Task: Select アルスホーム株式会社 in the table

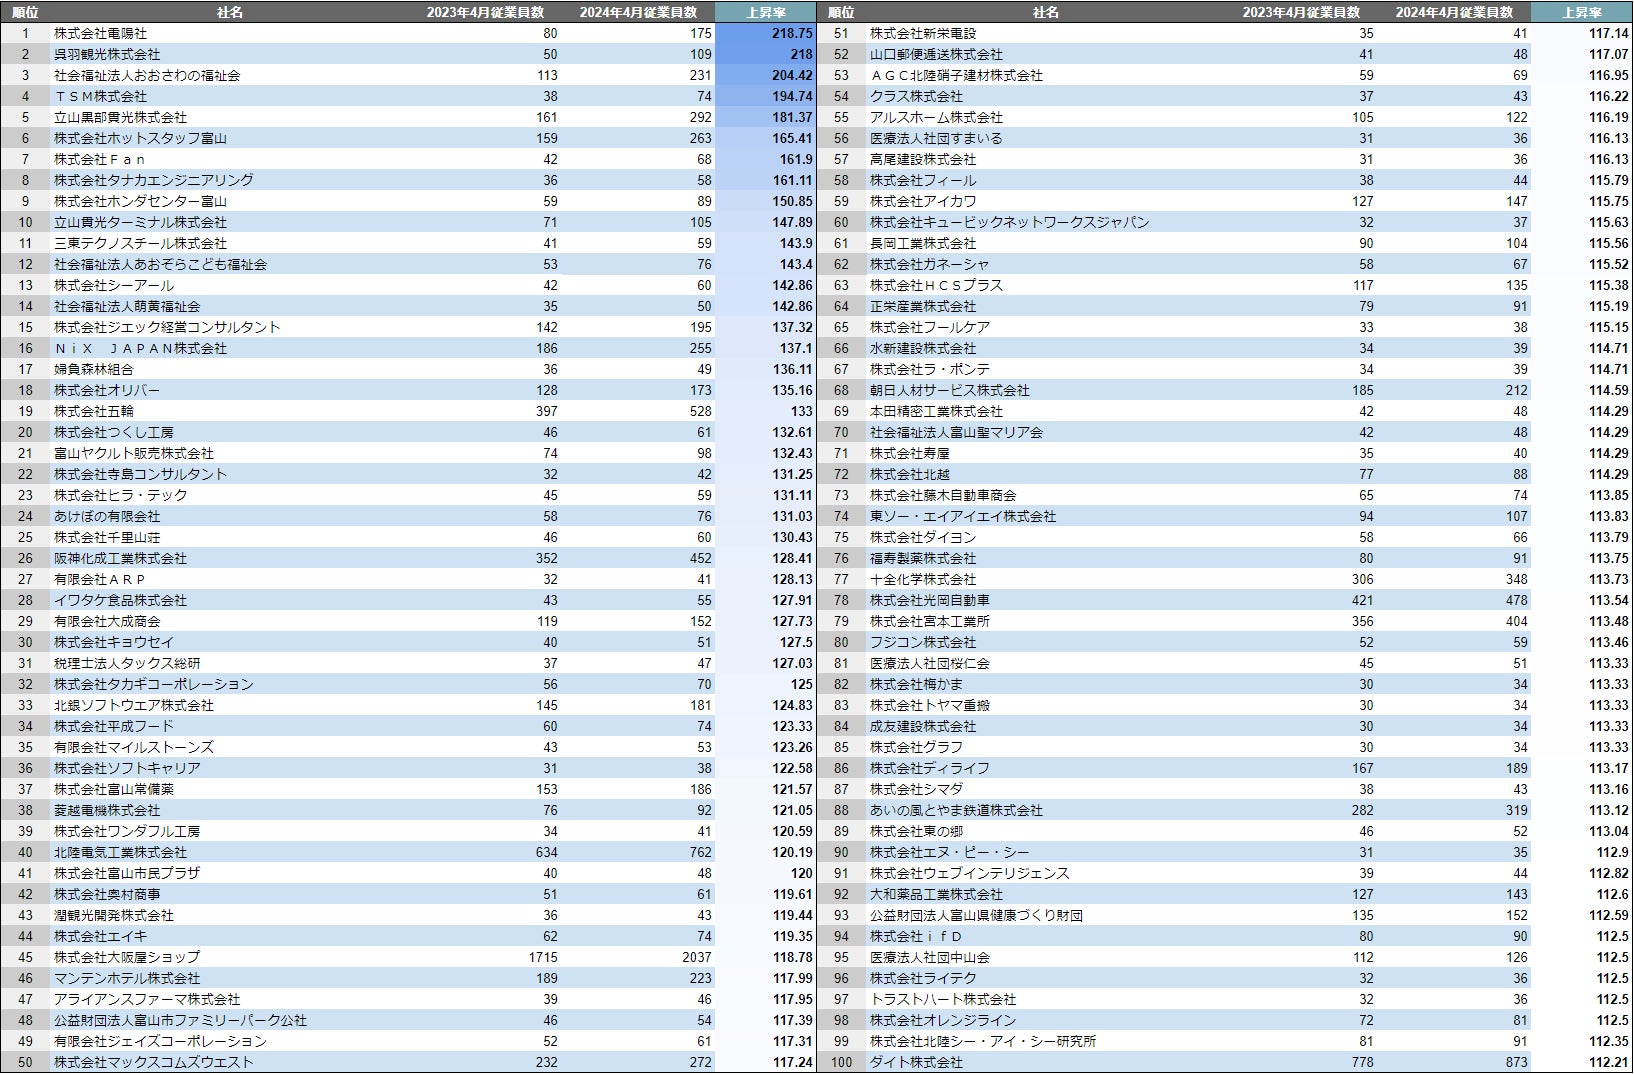Action: pyautogui.click(x=936, y=117)
